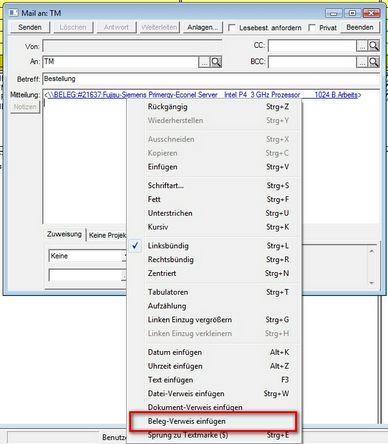
Task: Choose Uhrzeit einfügen menu entry
Action: point(214,366)
